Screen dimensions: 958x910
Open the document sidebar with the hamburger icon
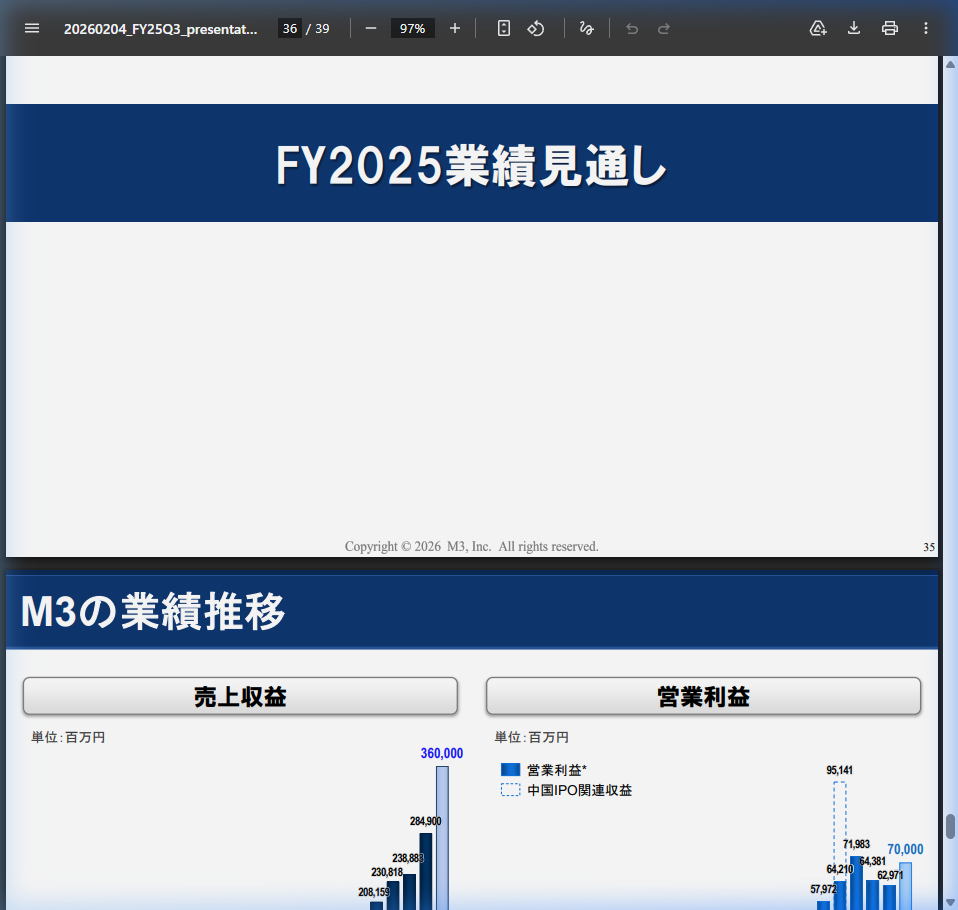point(32,28)
